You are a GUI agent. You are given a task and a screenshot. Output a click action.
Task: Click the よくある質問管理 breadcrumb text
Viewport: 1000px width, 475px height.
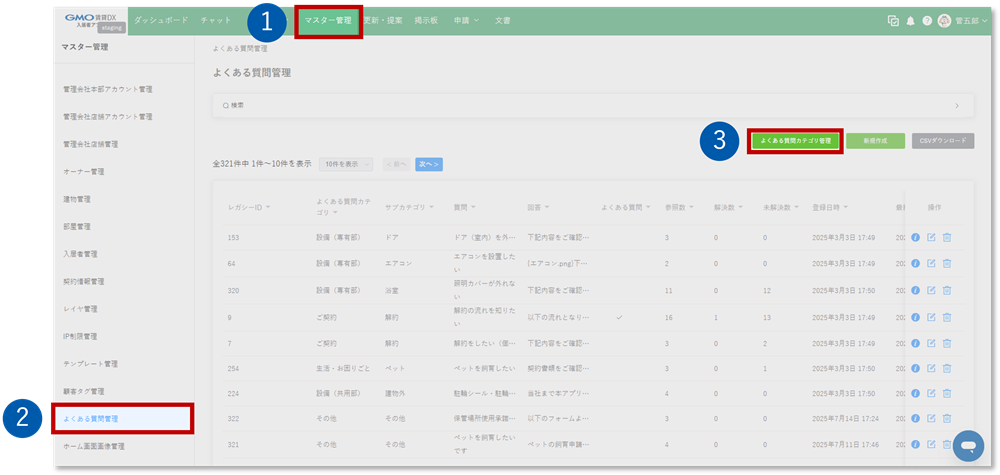tap(240, 48)
